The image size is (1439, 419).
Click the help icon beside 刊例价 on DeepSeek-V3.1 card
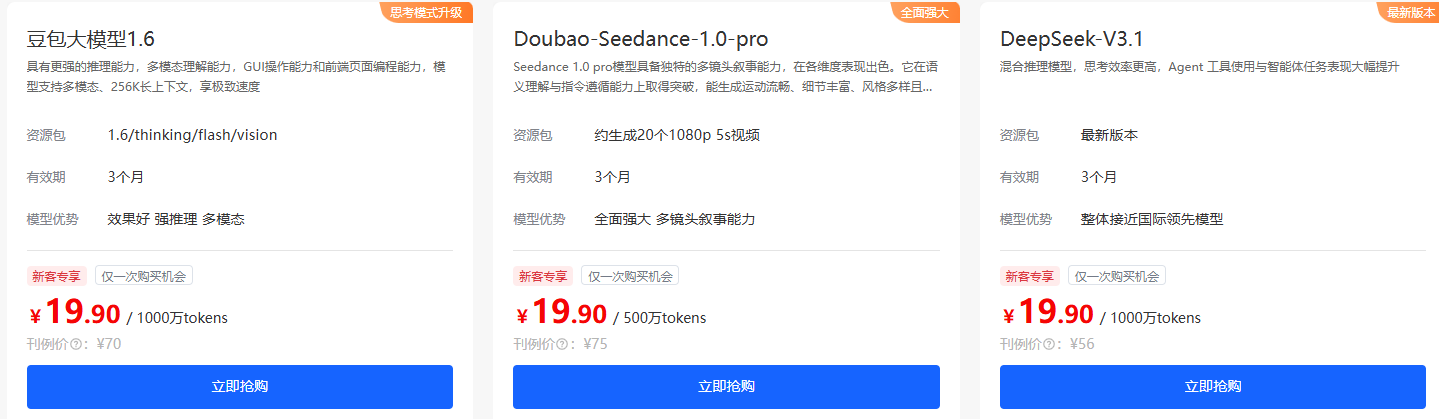pyautogui.click(x=1048, y=345)
